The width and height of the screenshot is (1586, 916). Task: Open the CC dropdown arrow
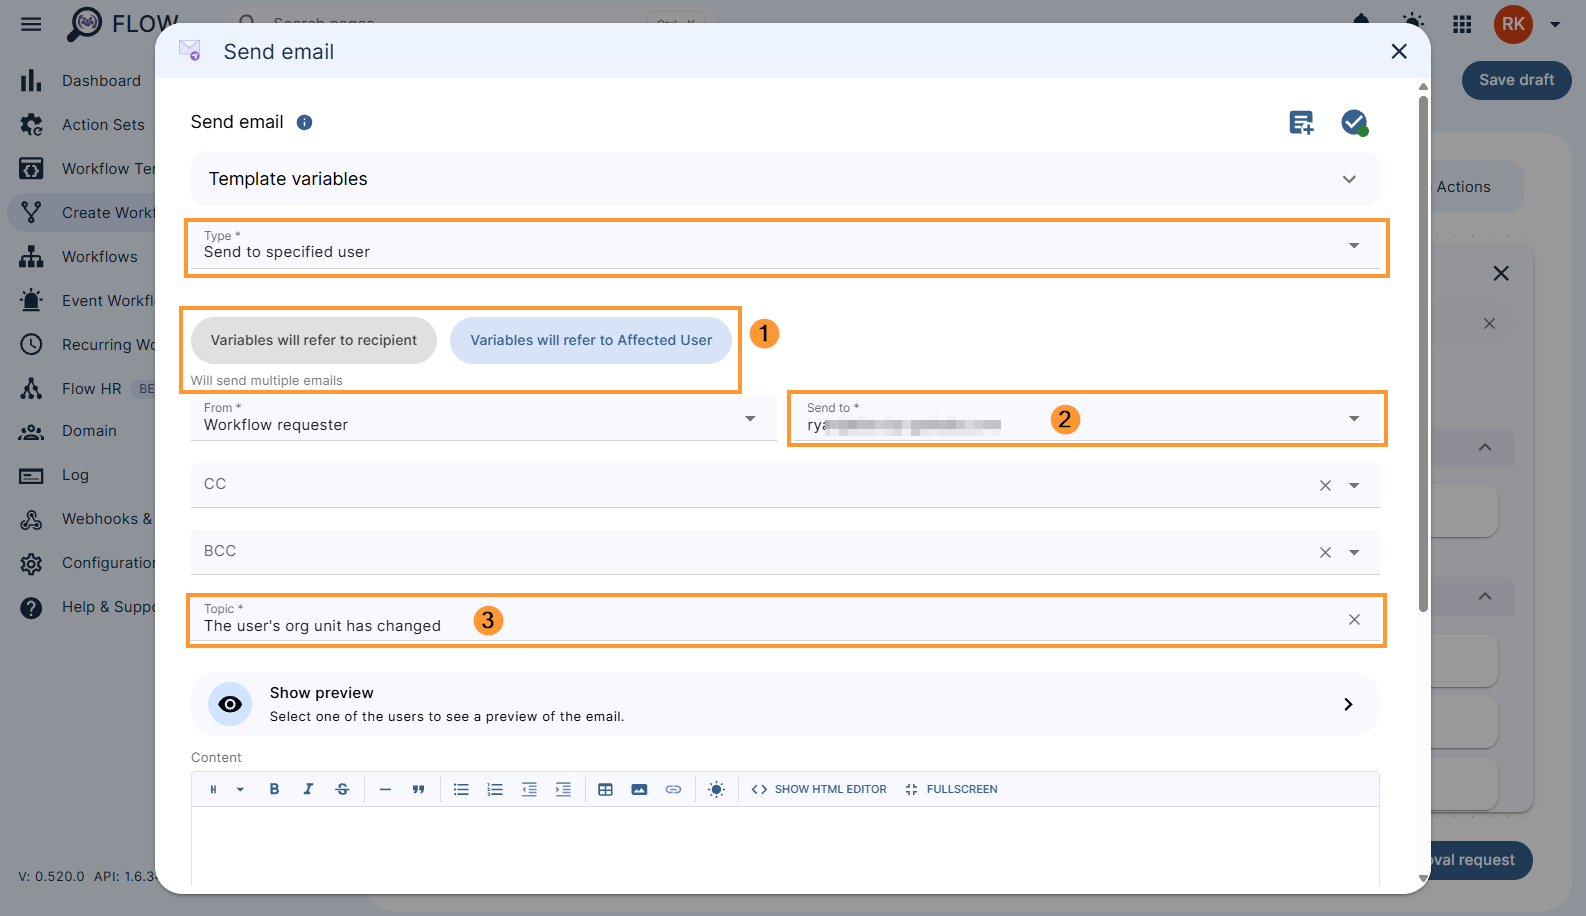[x=1354, y=485]
